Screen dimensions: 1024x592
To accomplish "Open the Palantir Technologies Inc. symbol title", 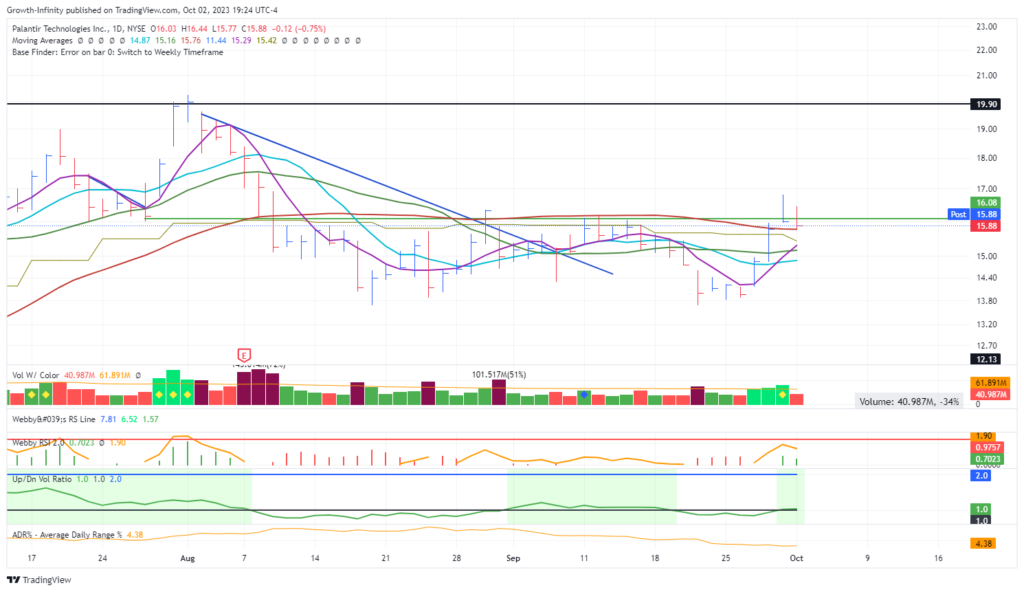I will pyautogui.click(x=70, y=28).
